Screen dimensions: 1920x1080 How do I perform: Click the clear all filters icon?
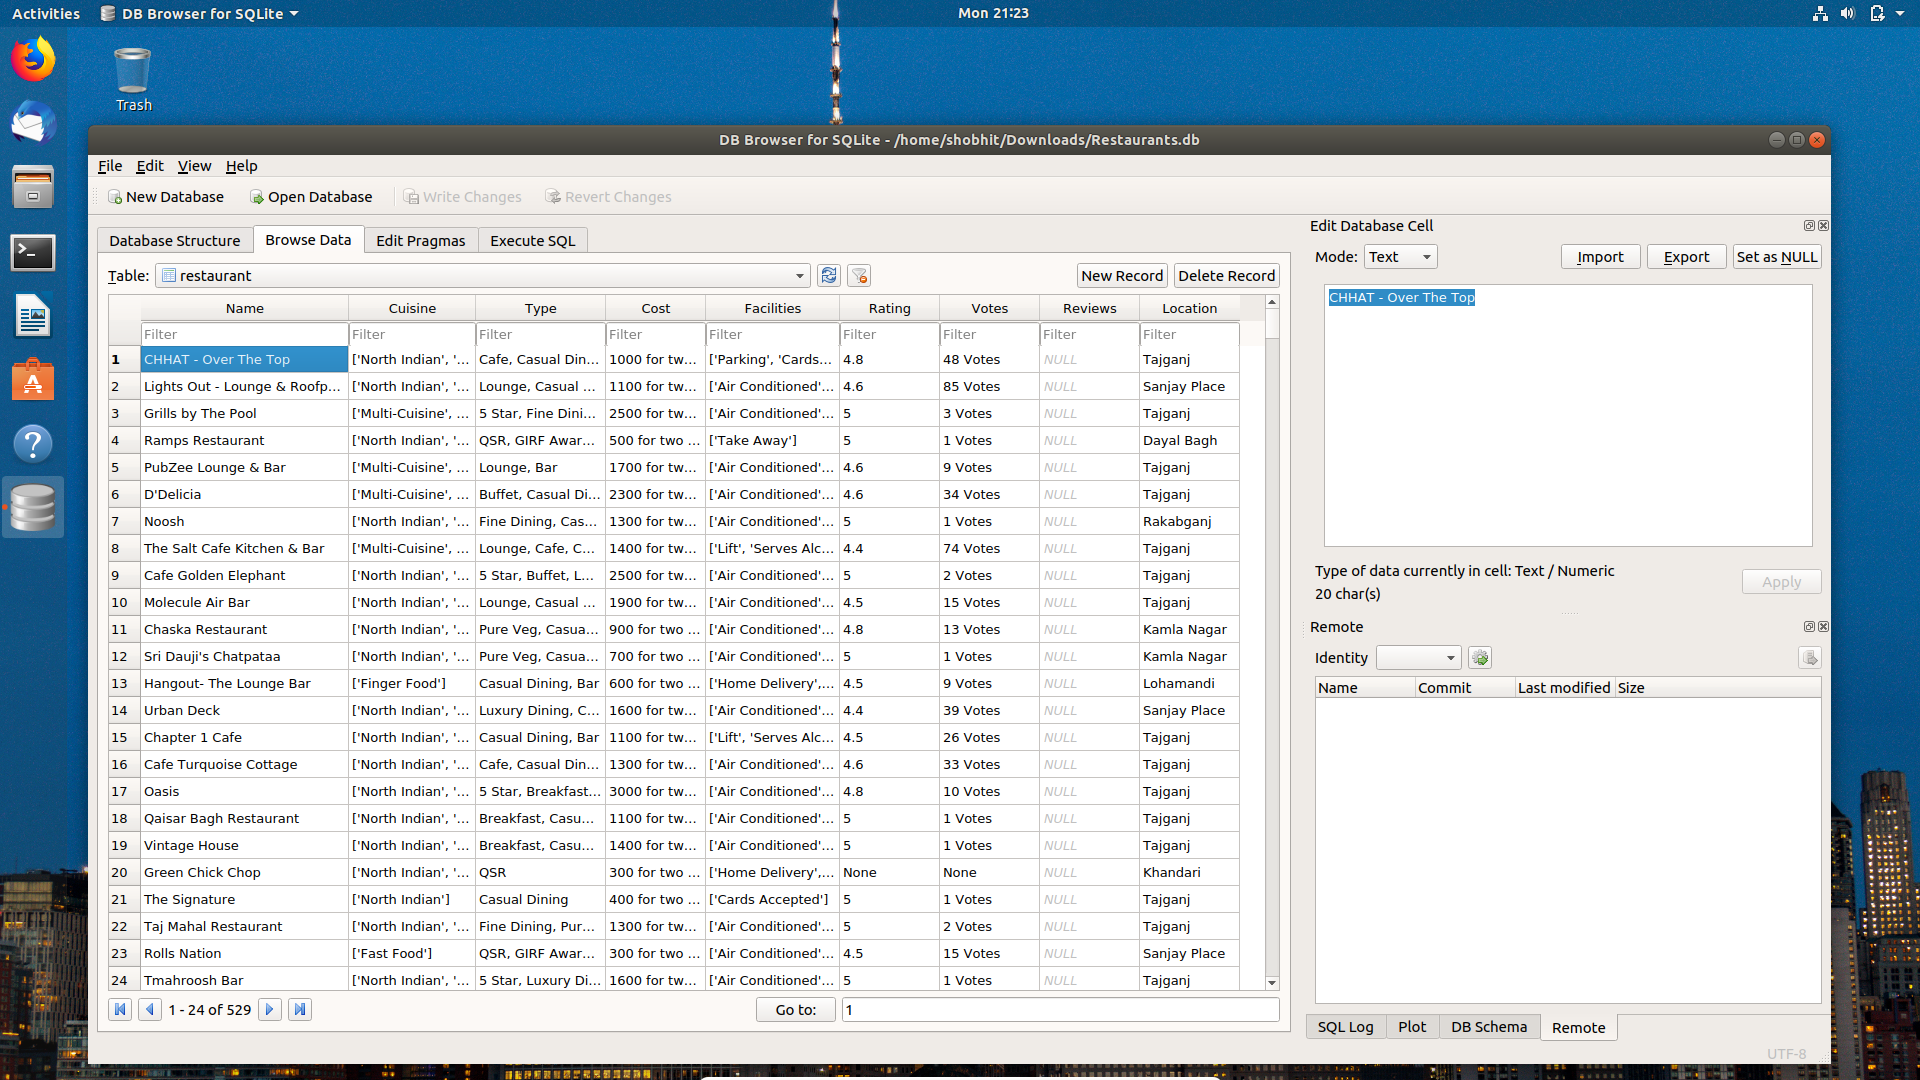point(859,276)
